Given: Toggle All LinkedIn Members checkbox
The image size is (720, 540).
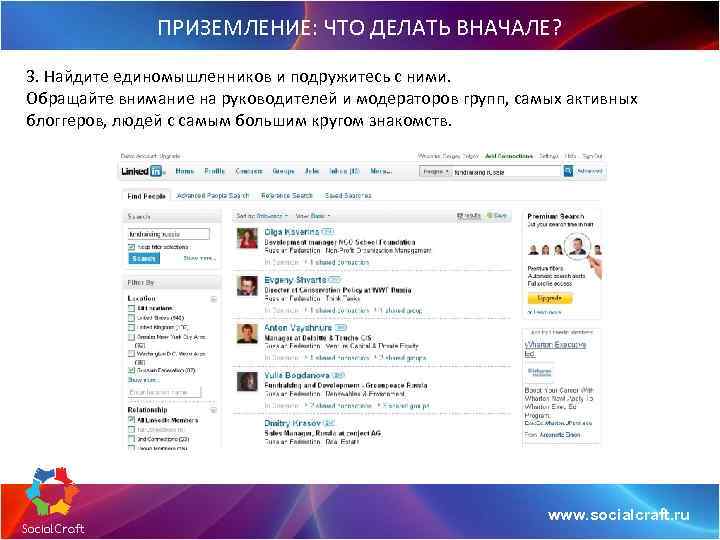Looking at the screenshot, I should coord(131,420).
